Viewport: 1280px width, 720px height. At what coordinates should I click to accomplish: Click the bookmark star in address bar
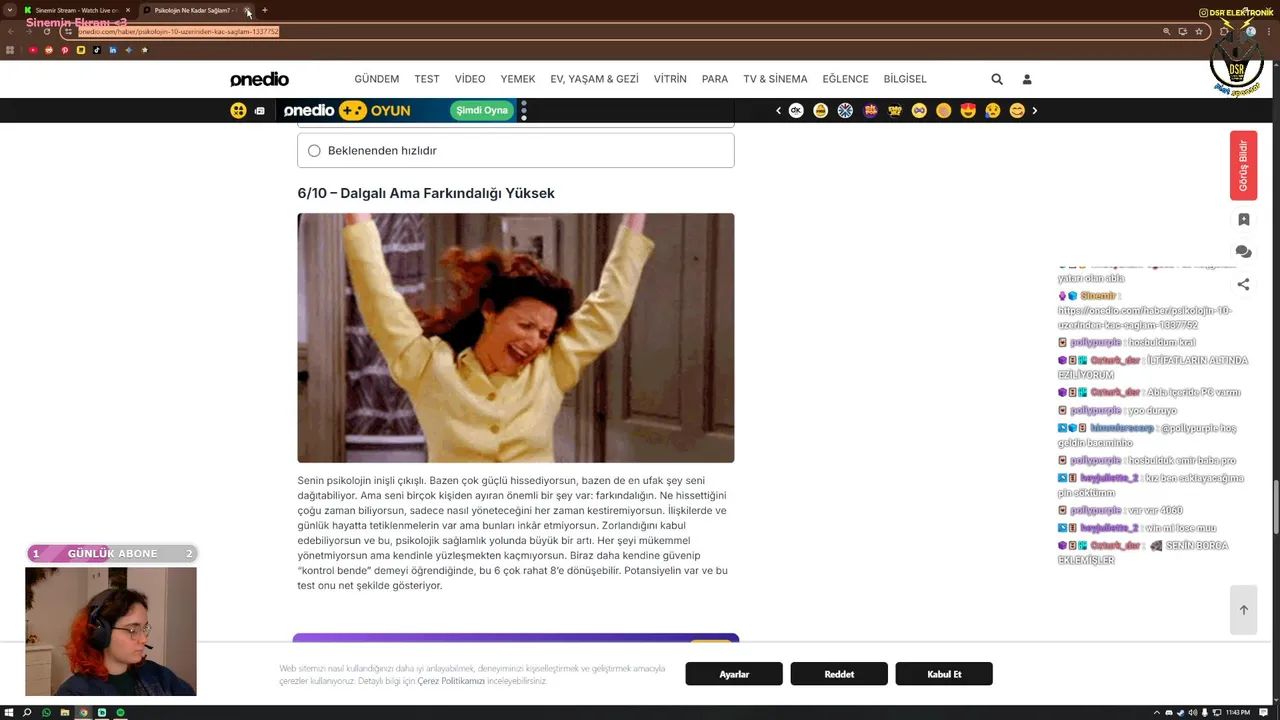[1199, 31]
